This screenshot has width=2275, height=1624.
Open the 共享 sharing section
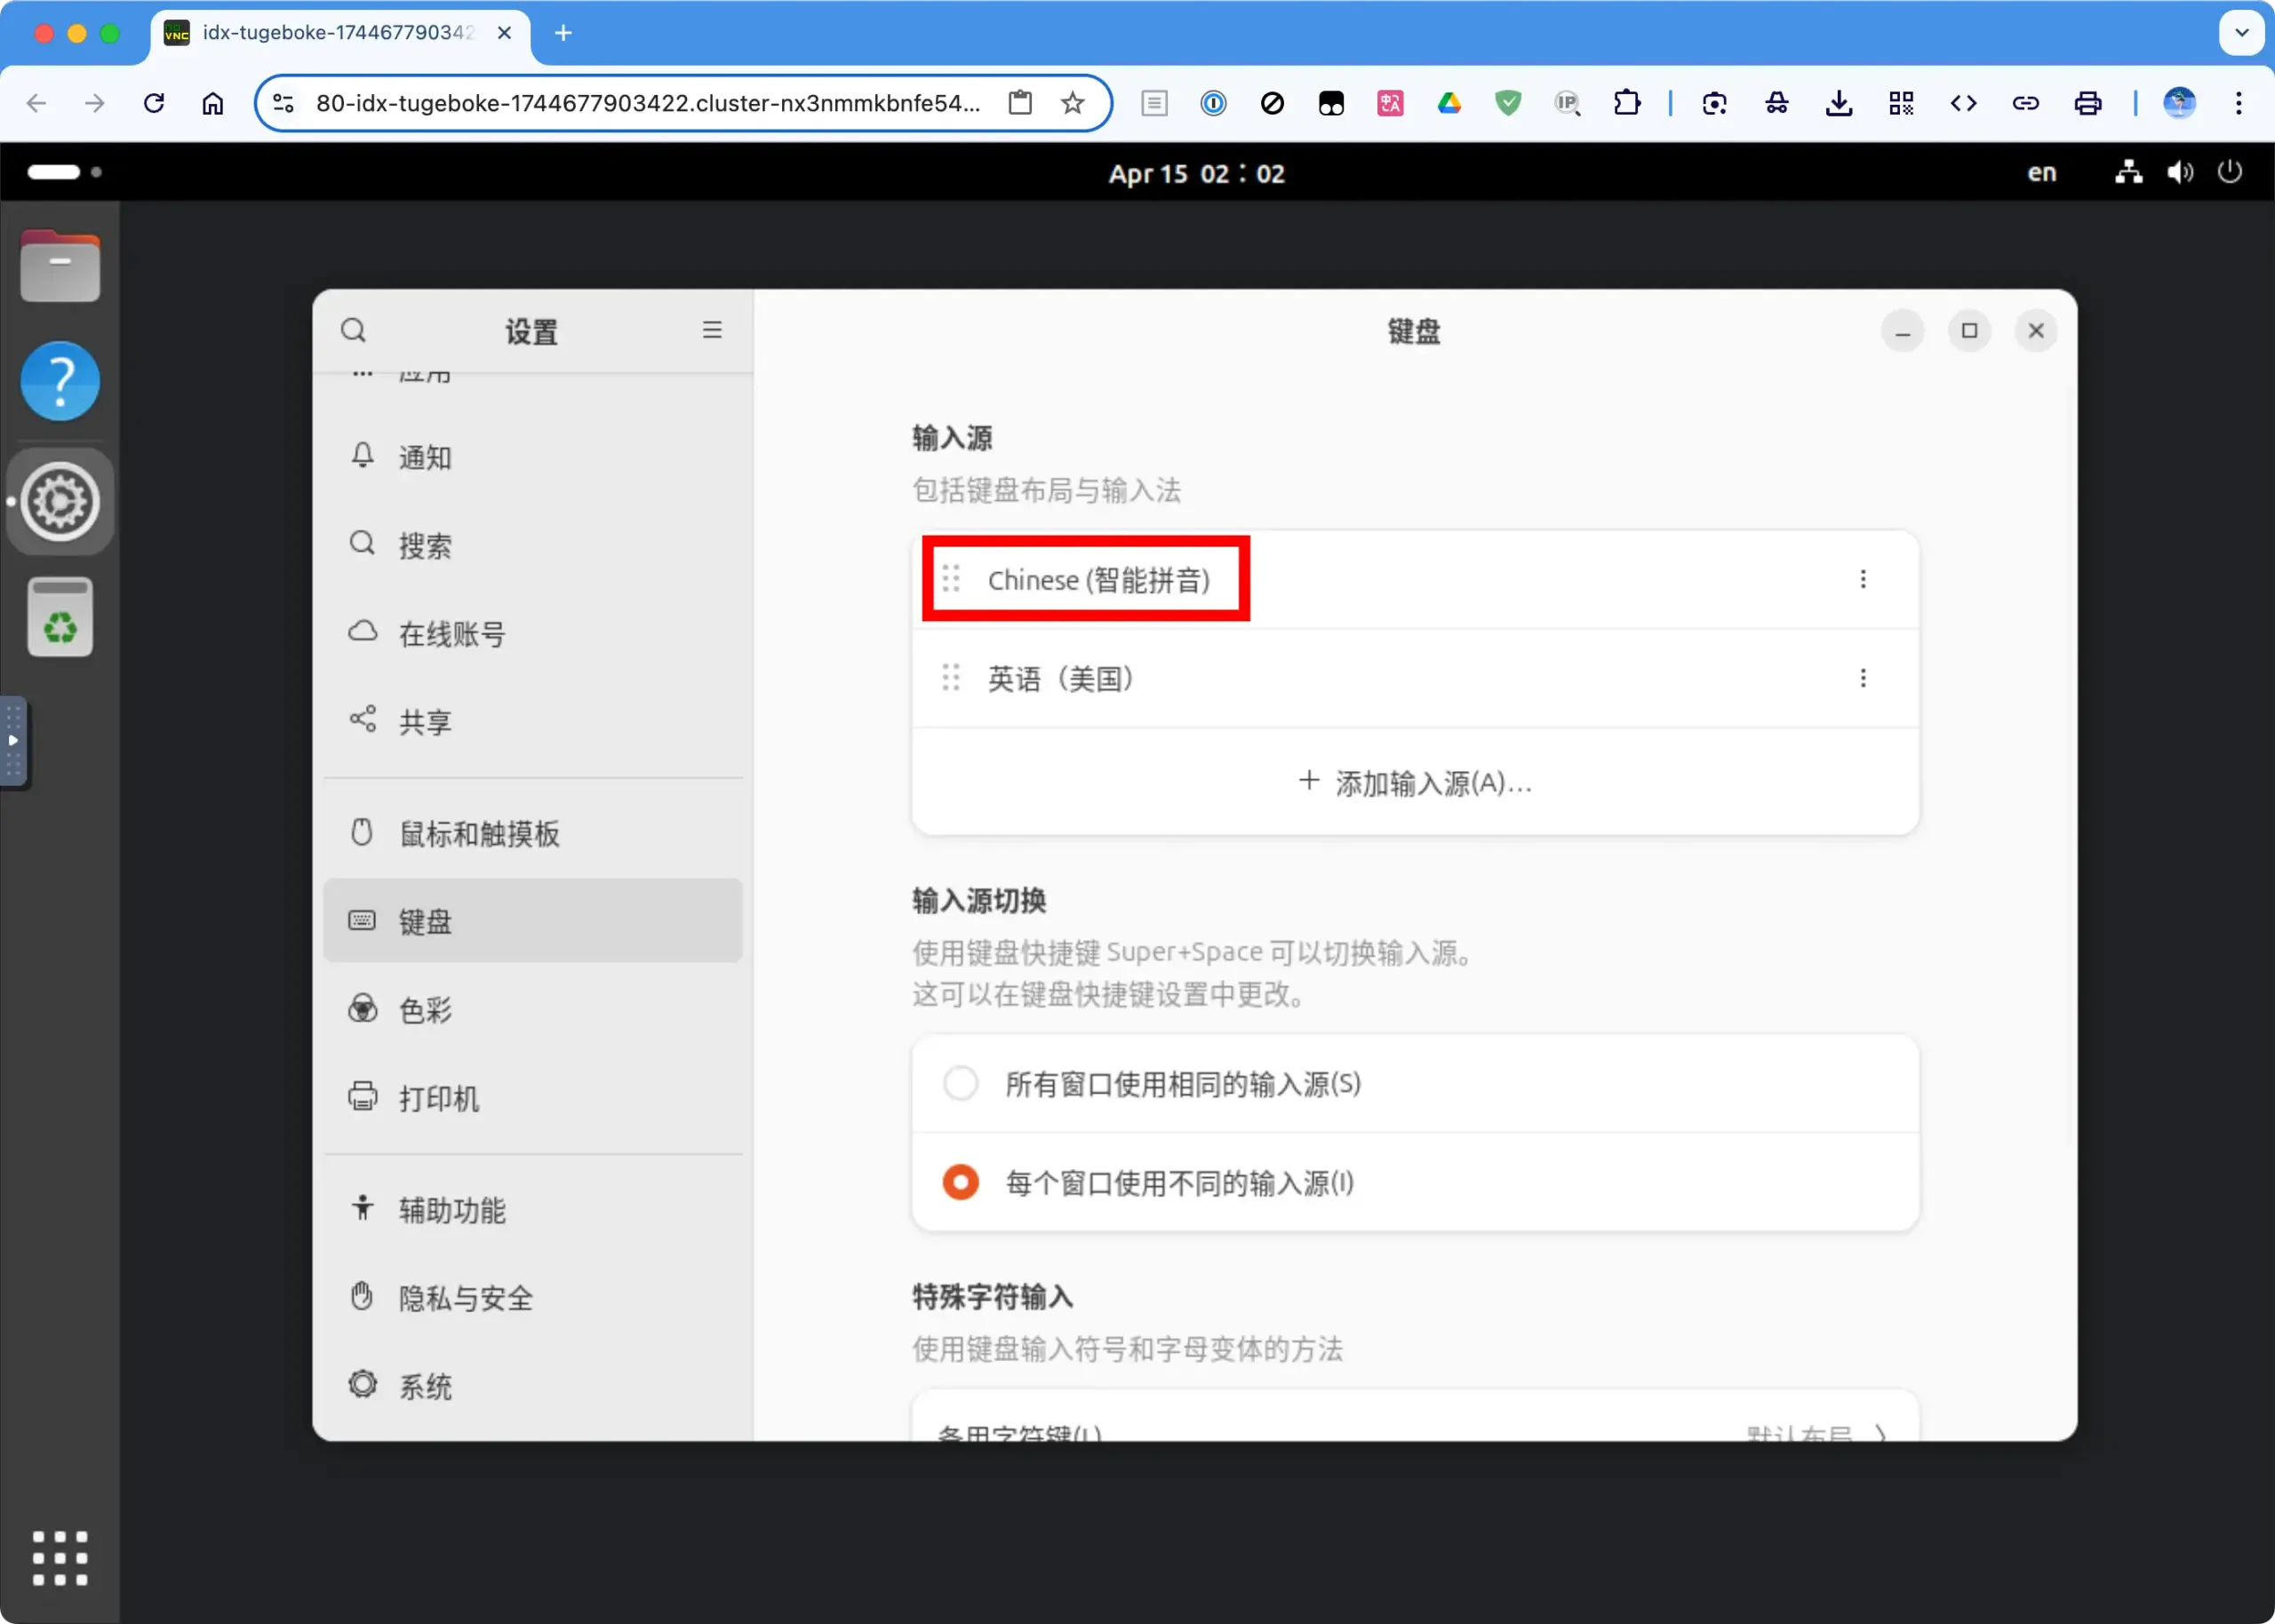[533, 721]
